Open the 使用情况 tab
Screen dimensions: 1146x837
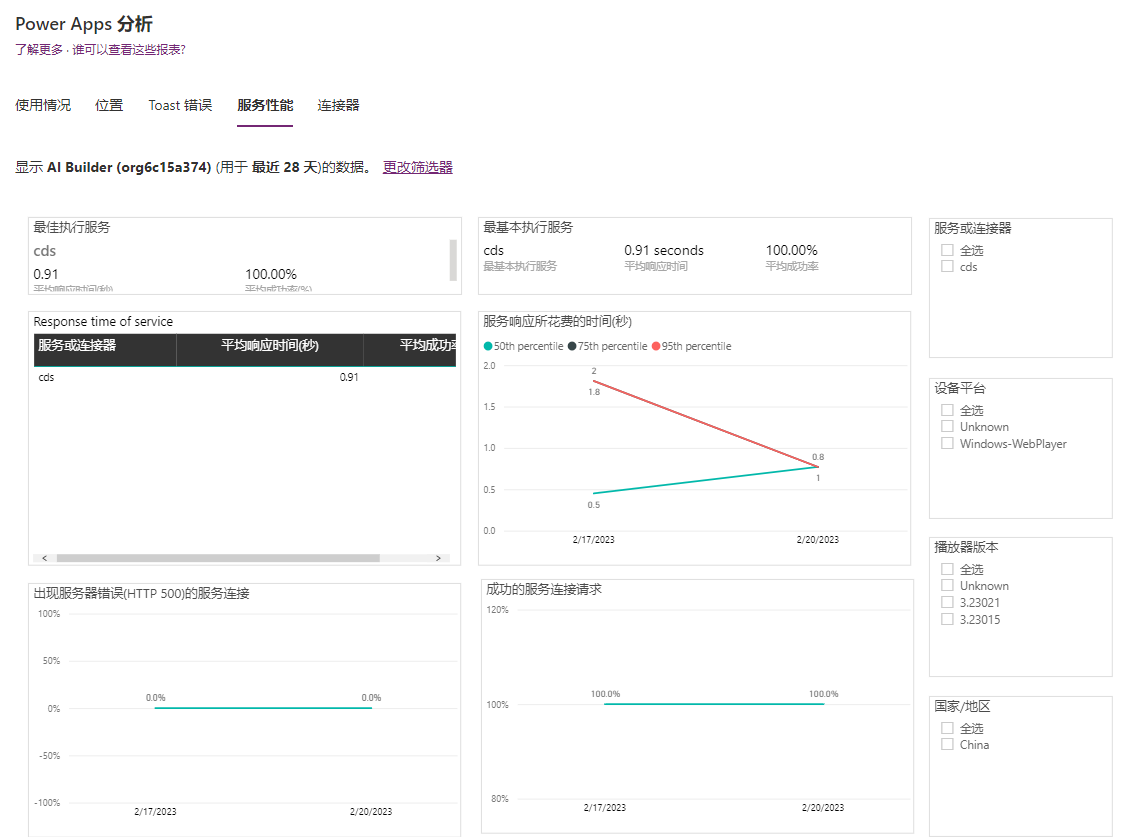[x=43, y=105]
